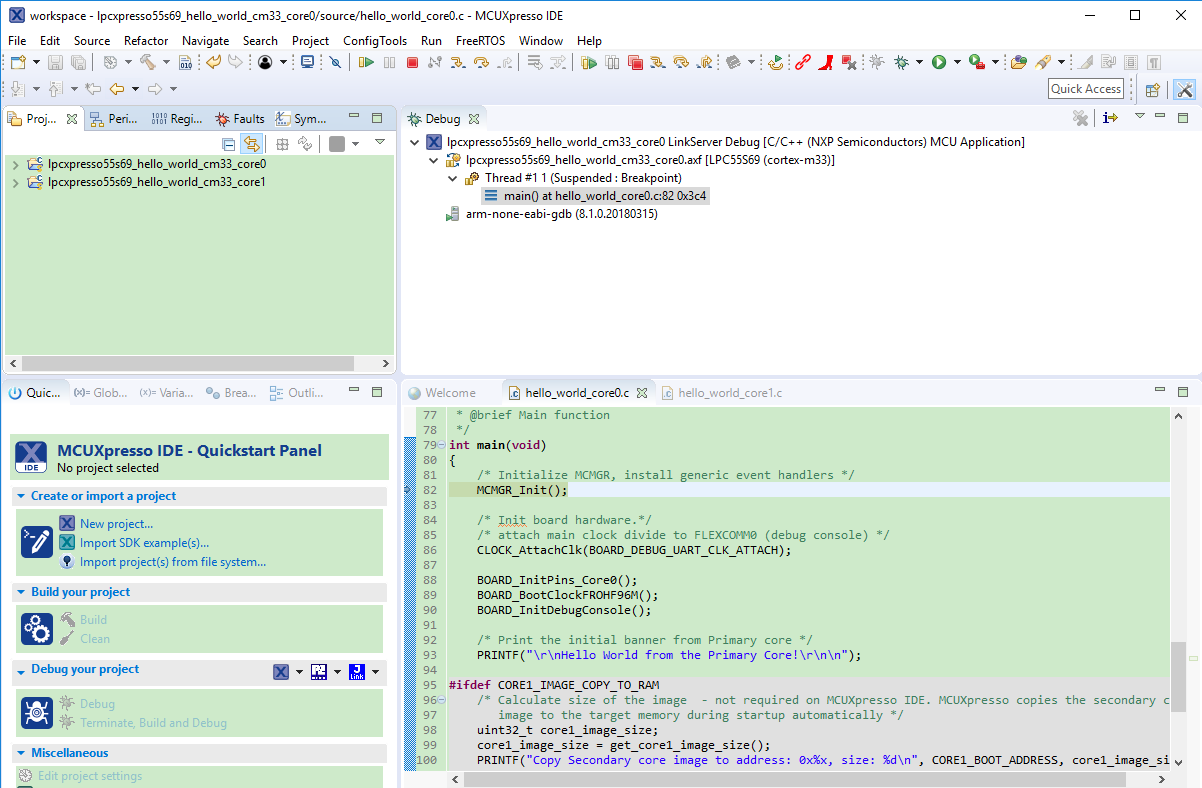Click the yellow Back navigation arrow
This screenshot has height=788, width=1202.
pyautogui.click(x=117, y=89)
